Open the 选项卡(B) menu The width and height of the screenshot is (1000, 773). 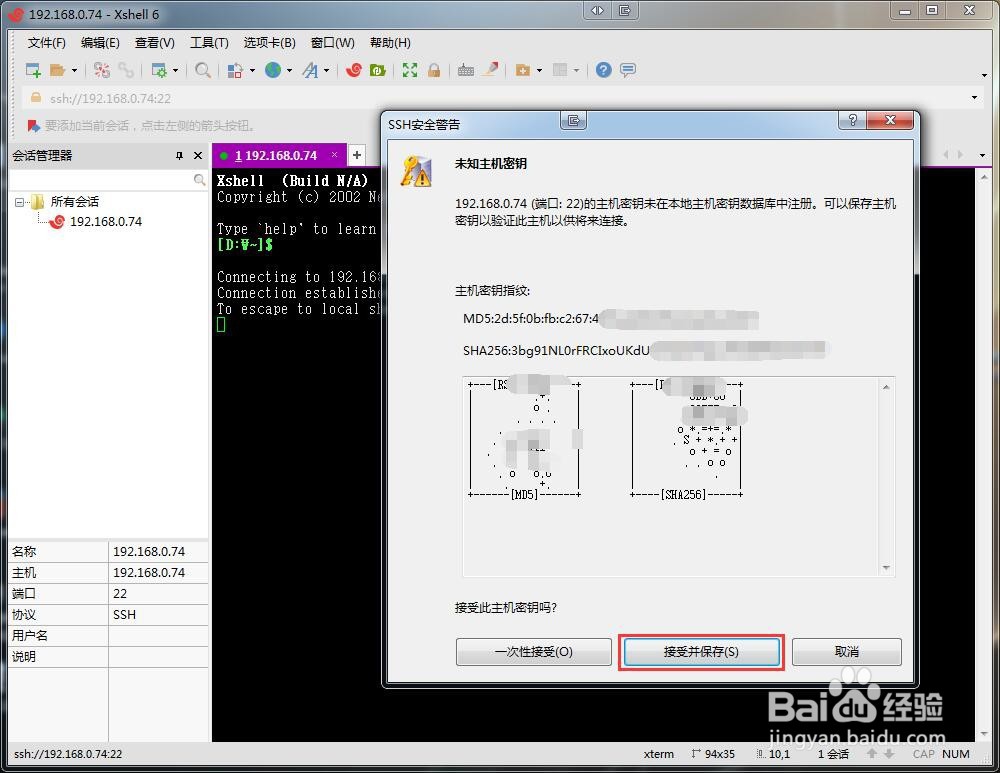pyautogui.click(x=270, y=43)
